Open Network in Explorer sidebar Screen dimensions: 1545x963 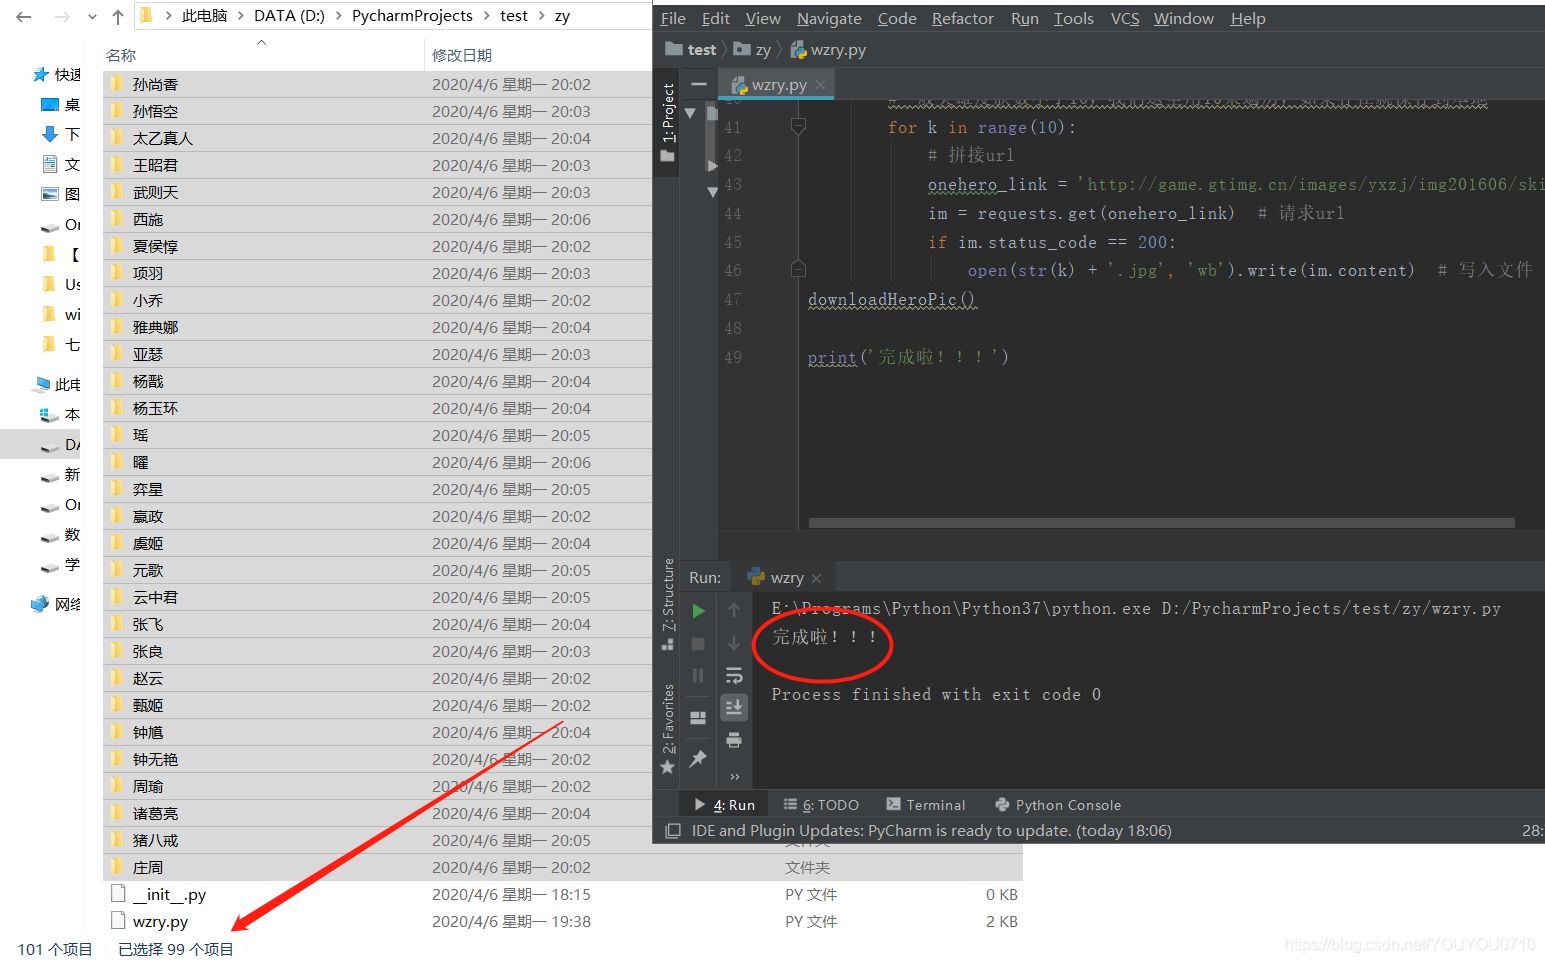click(x=57, y=604)
